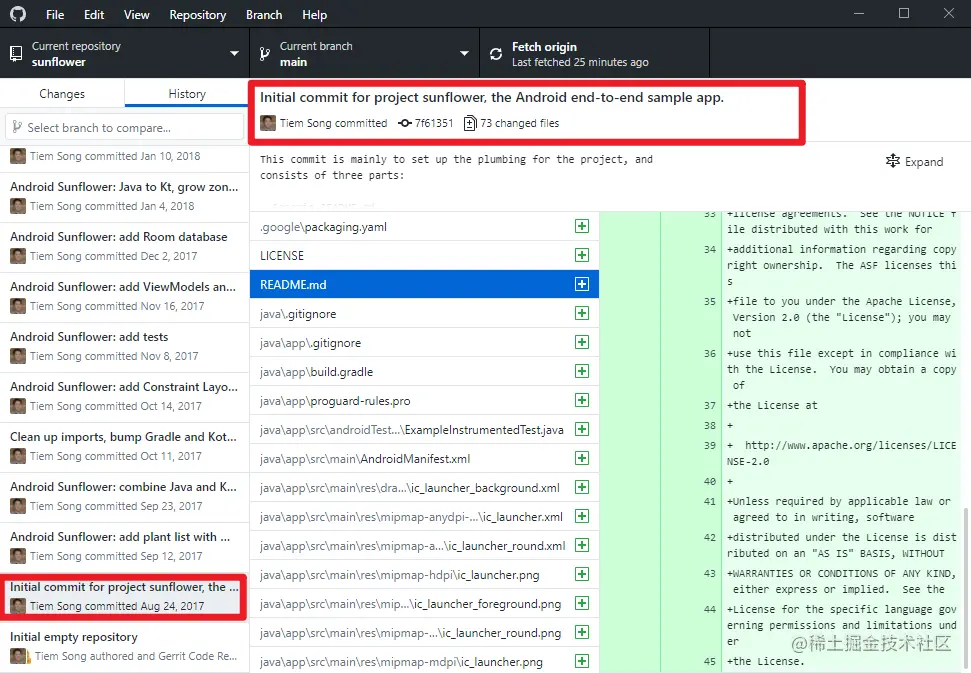Image resolution: width=971 pixels, height=673 pixels.
Task: Select file java\.gitignore
Action: click(x=424, y=313)
